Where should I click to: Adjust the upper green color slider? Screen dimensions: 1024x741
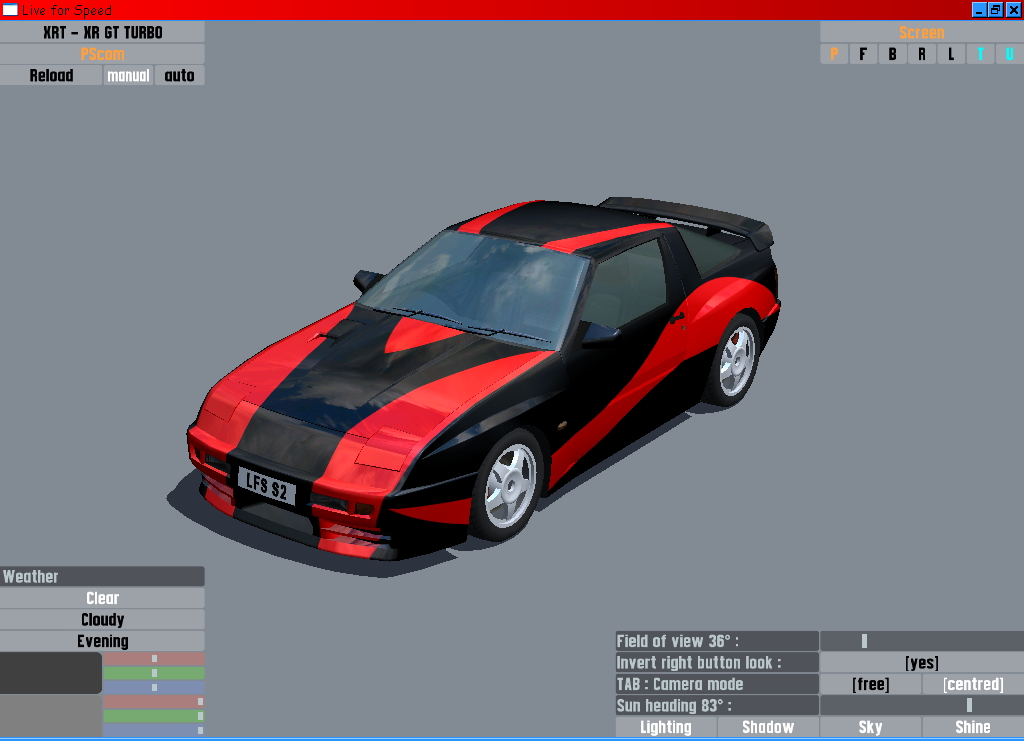click(154, 673)
